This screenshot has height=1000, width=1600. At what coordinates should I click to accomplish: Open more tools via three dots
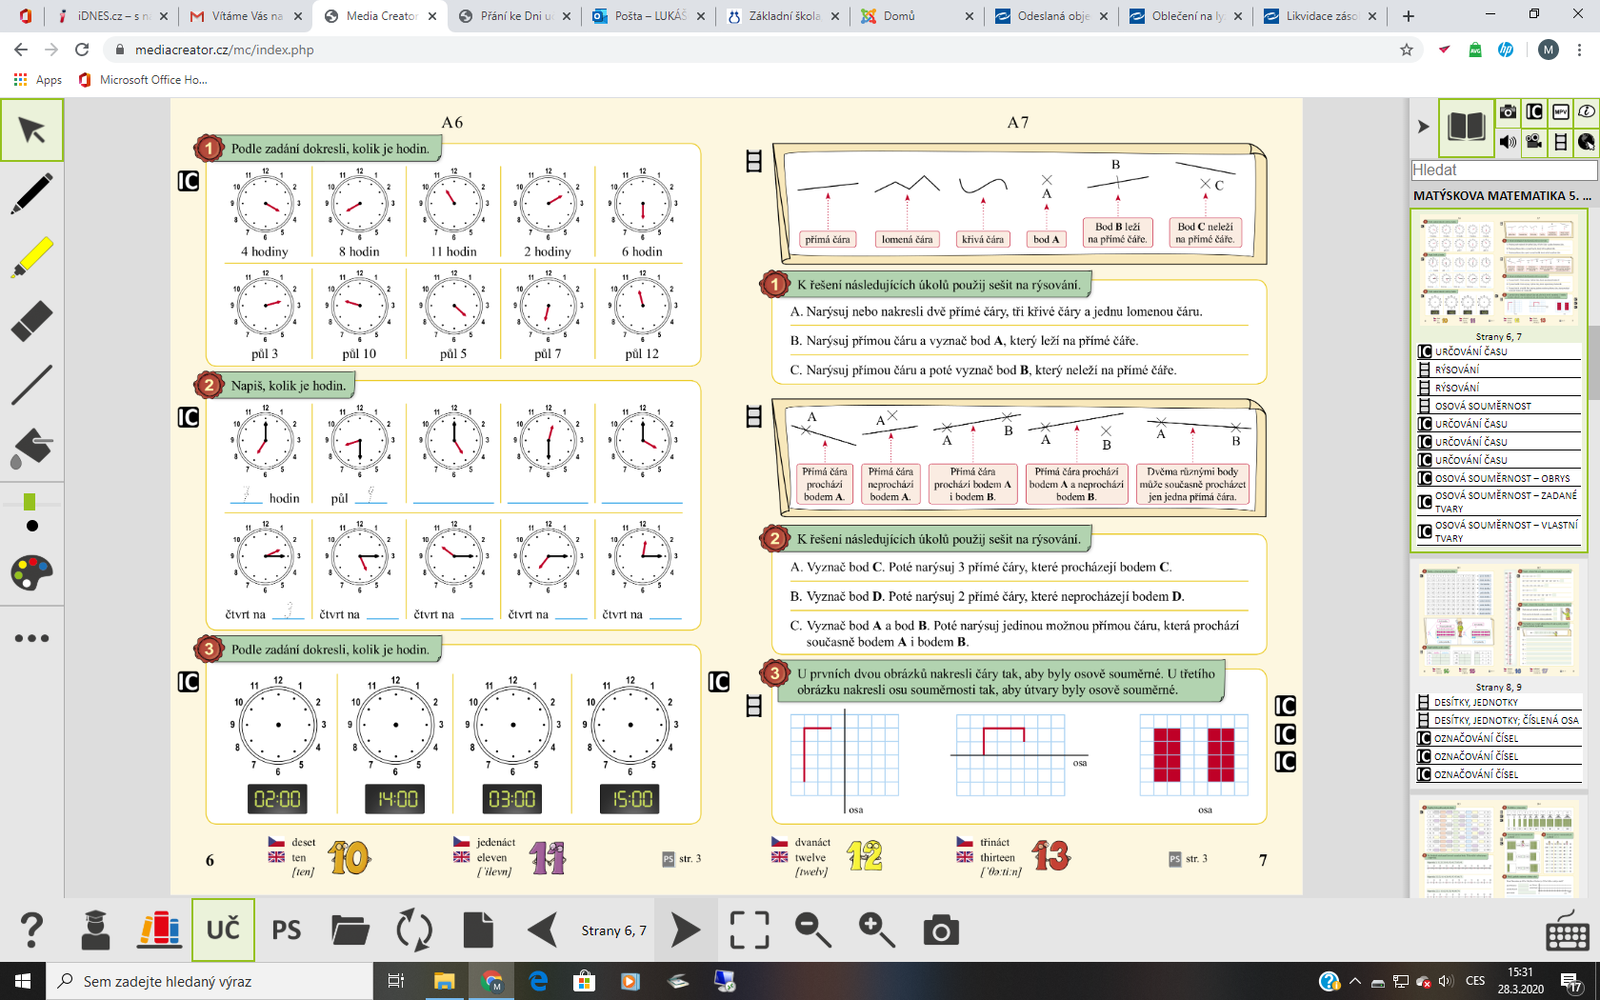tap(32, 638)
